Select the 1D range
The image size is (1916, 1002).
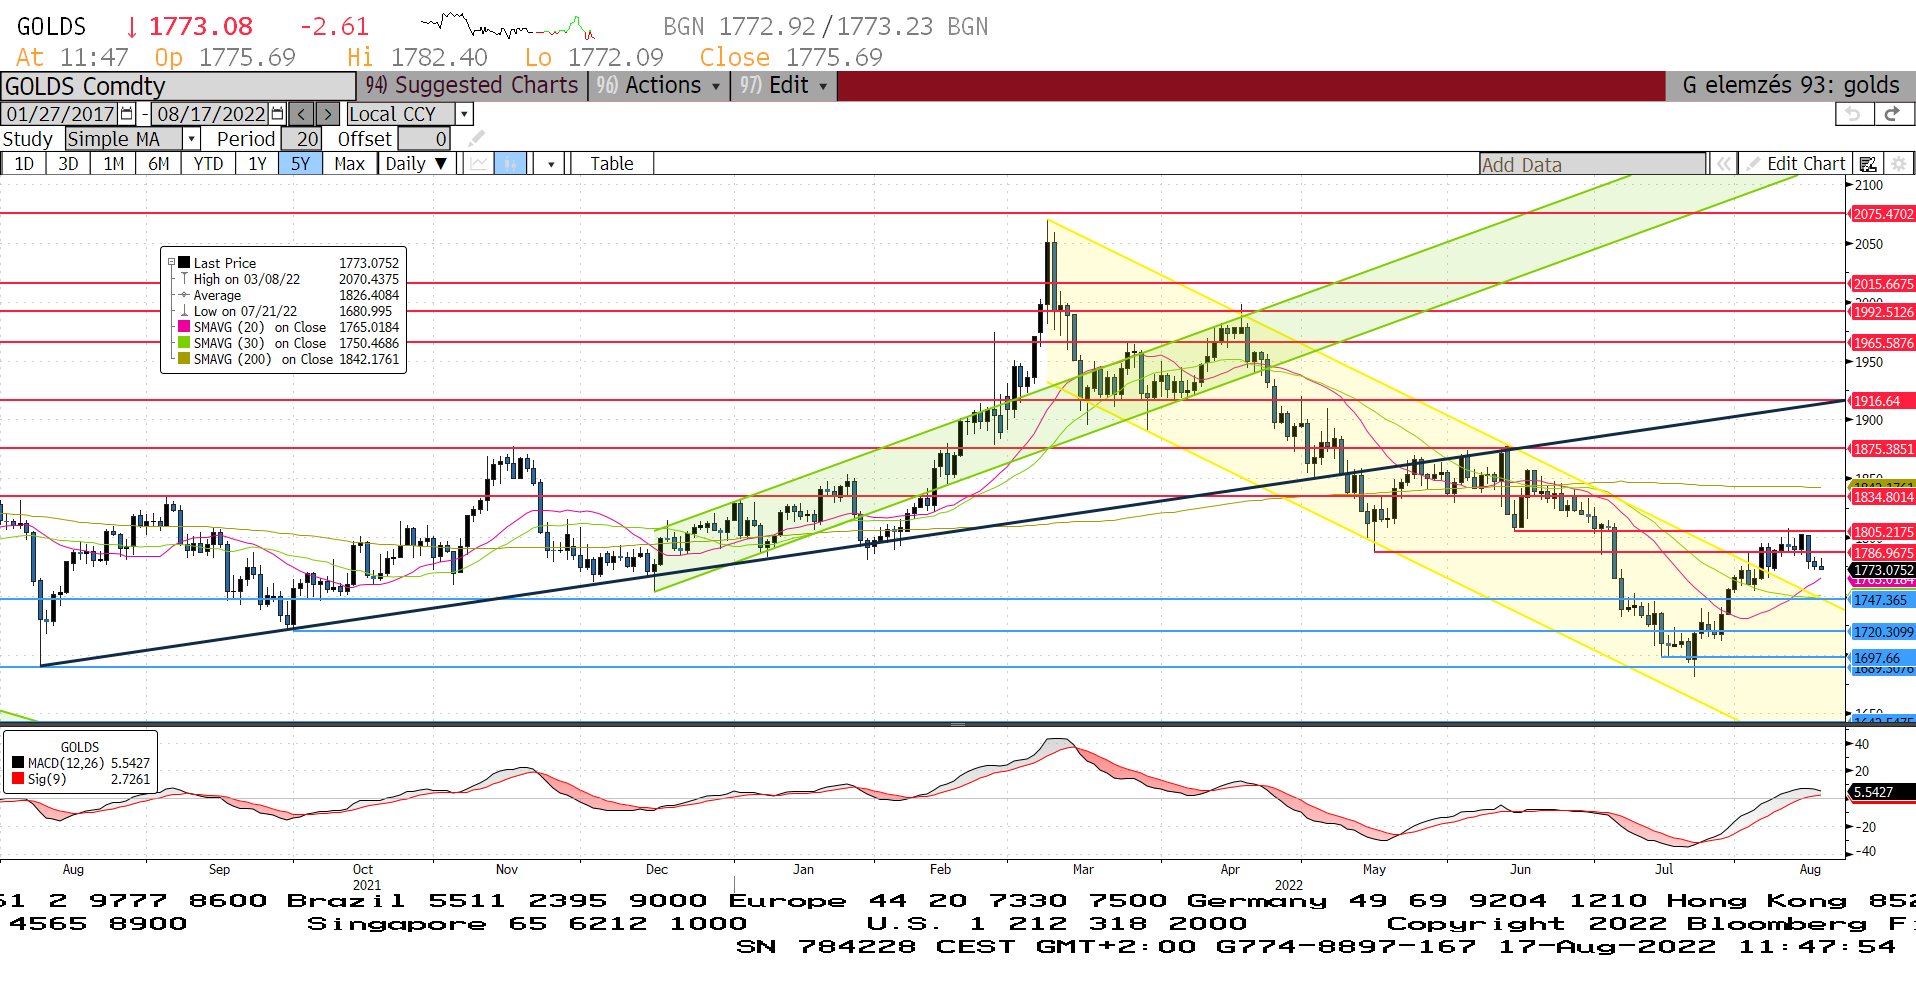[x=24, y=163]
